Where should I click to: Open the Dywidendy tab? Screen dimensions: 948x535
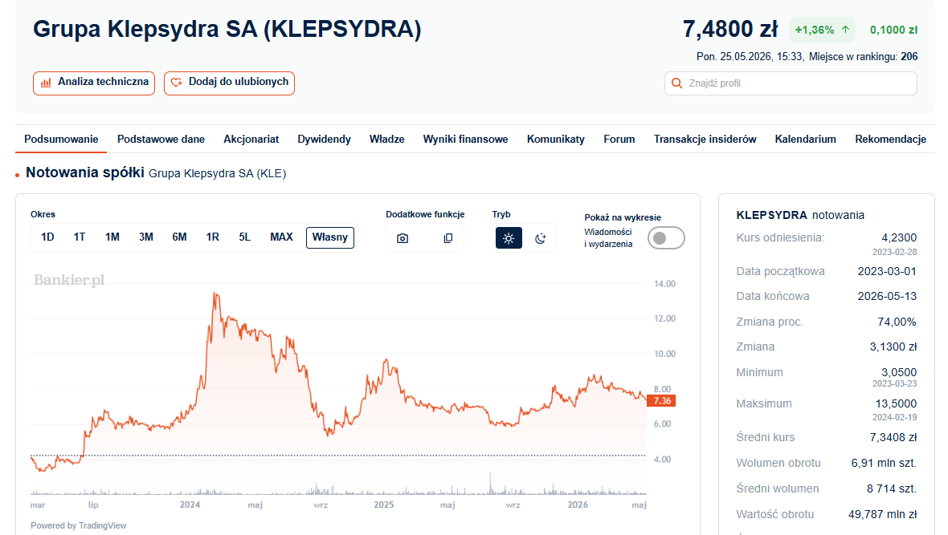tap(324, 139)
